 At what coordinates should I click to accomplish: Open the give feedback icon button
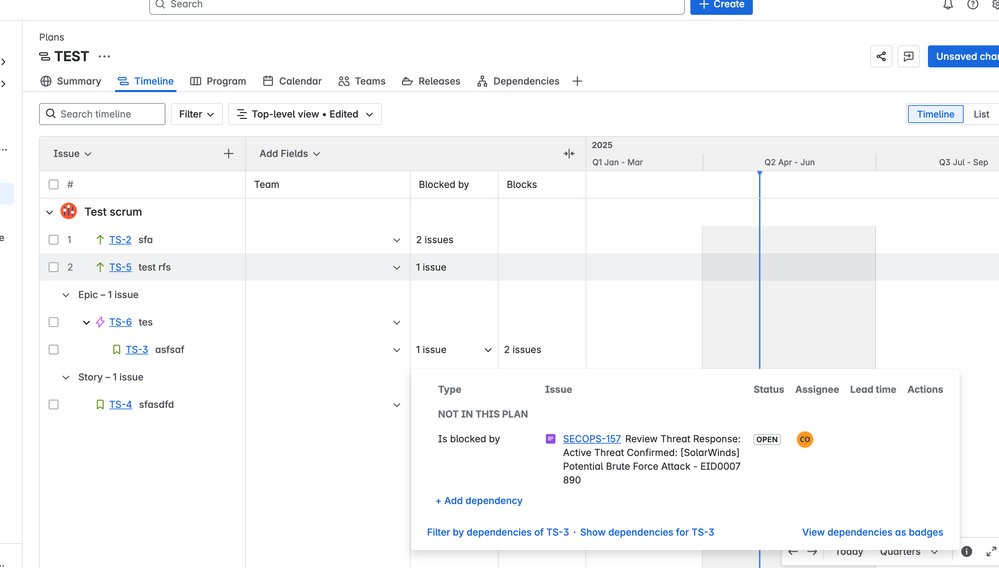[909, 57]
